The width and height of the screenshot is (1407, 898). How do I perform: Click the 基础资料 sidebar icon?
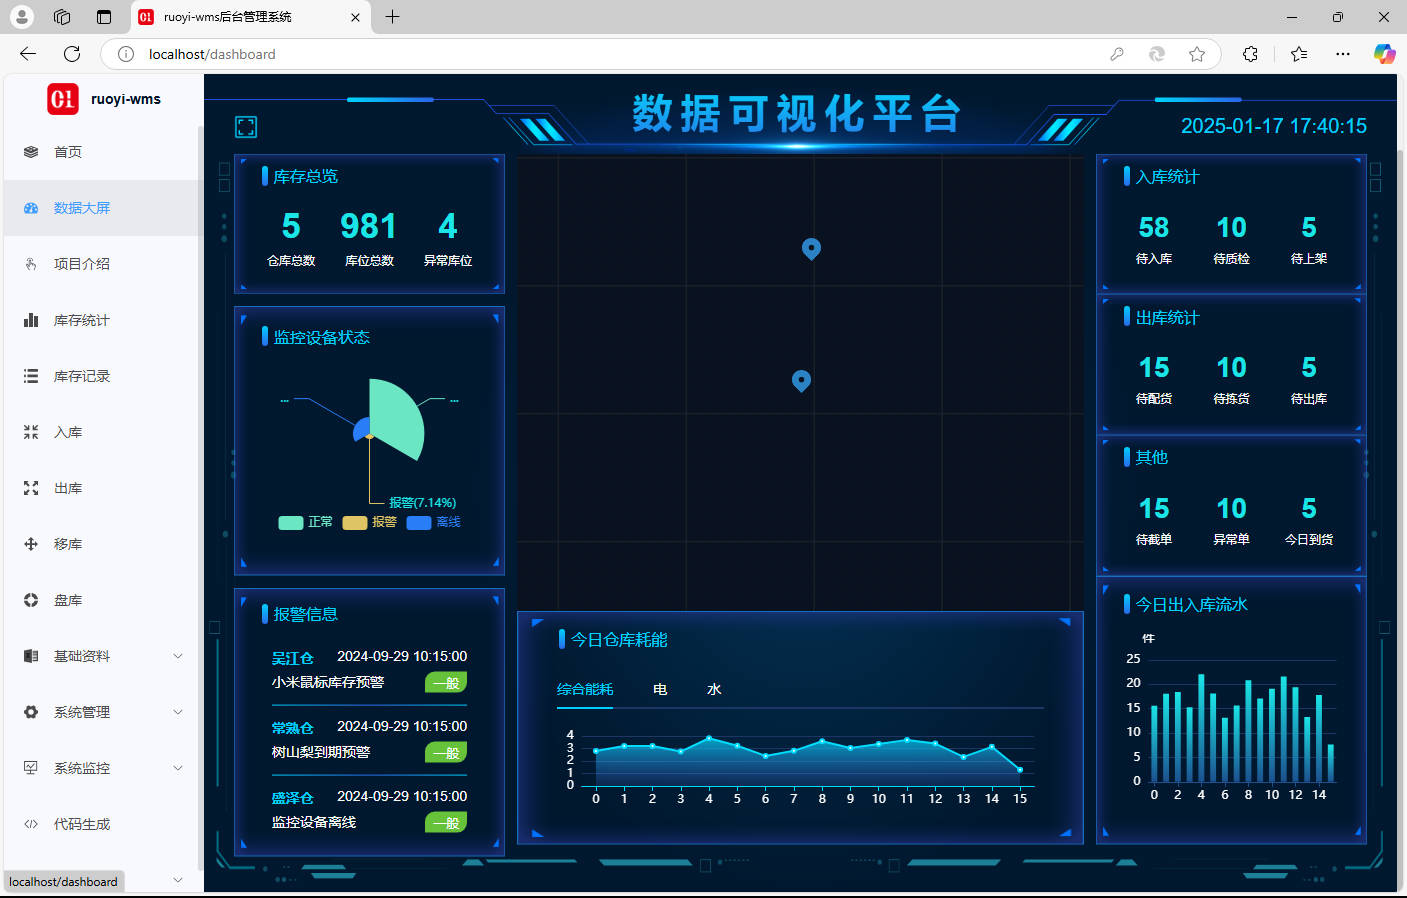[31, 656]
